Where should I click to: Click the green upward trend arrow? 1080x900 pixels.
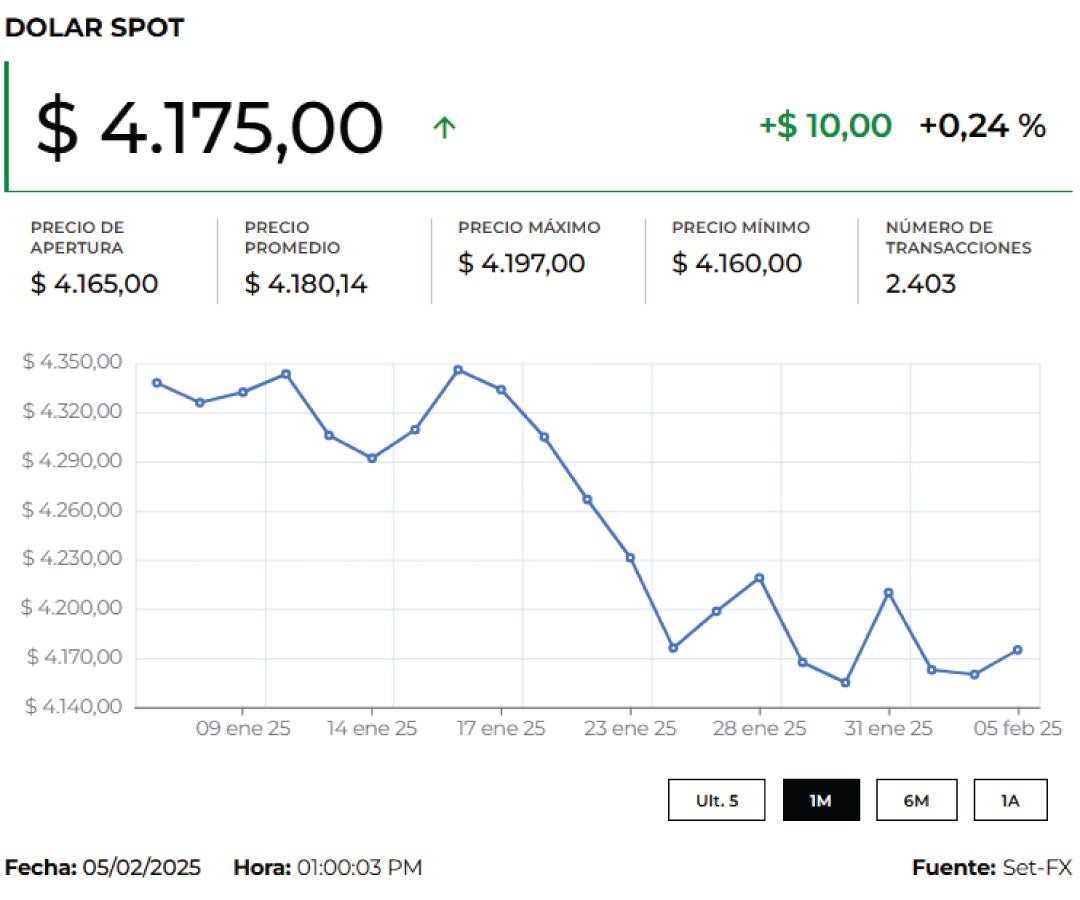(x=444, y=127)
